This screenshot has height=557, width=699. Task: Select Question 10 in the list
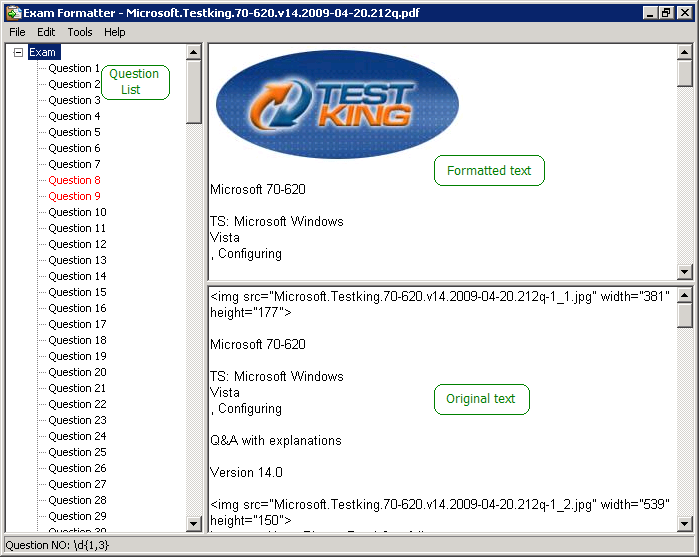click(x=78, y=212)
